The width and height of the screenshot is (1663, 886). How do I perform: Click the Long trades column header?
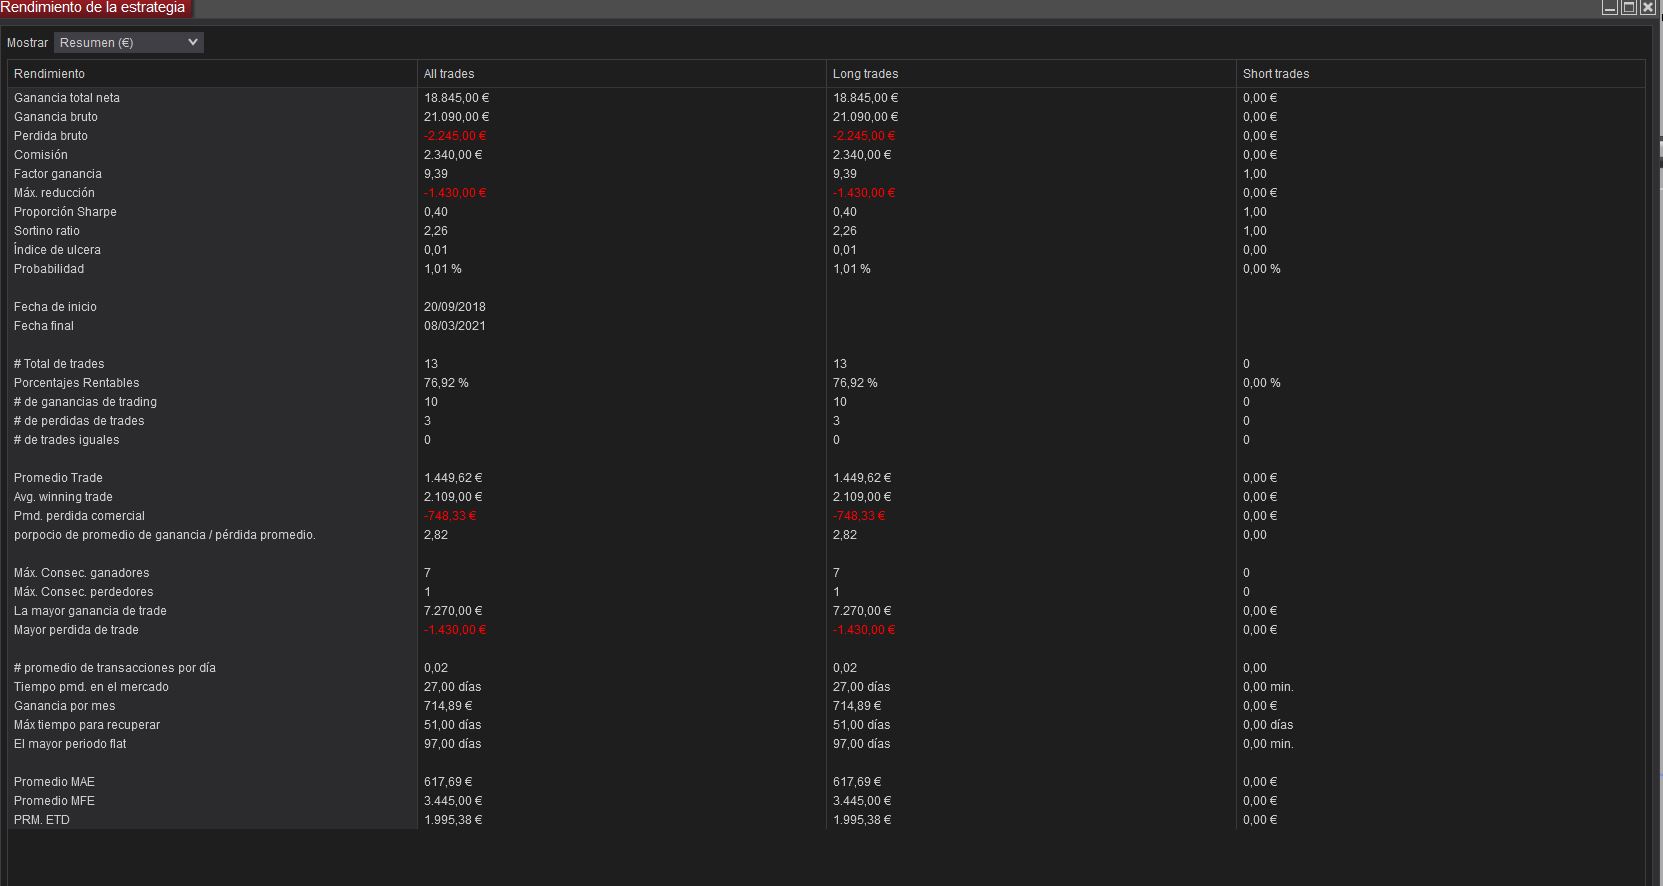(x=865, y=74)
